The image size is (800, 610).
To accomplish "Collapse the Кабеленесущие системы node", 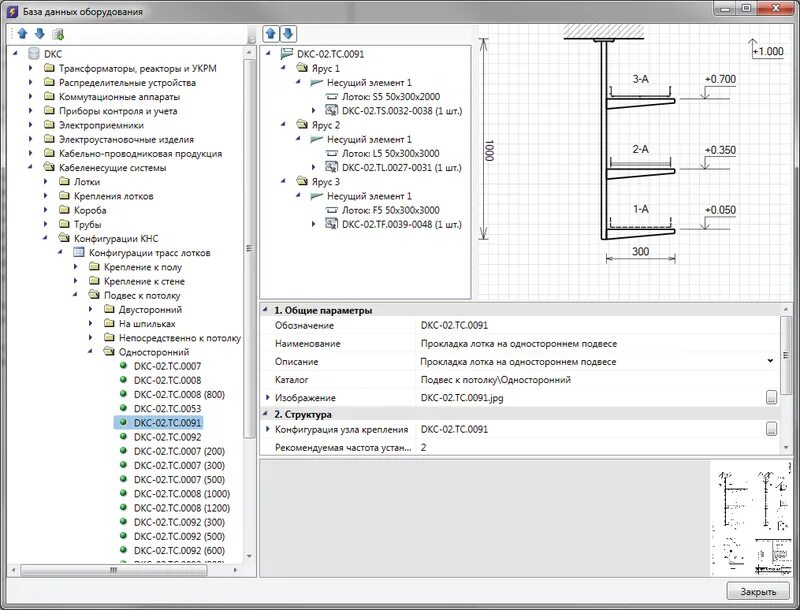I will pyautogui.click(x=31, y=166).
